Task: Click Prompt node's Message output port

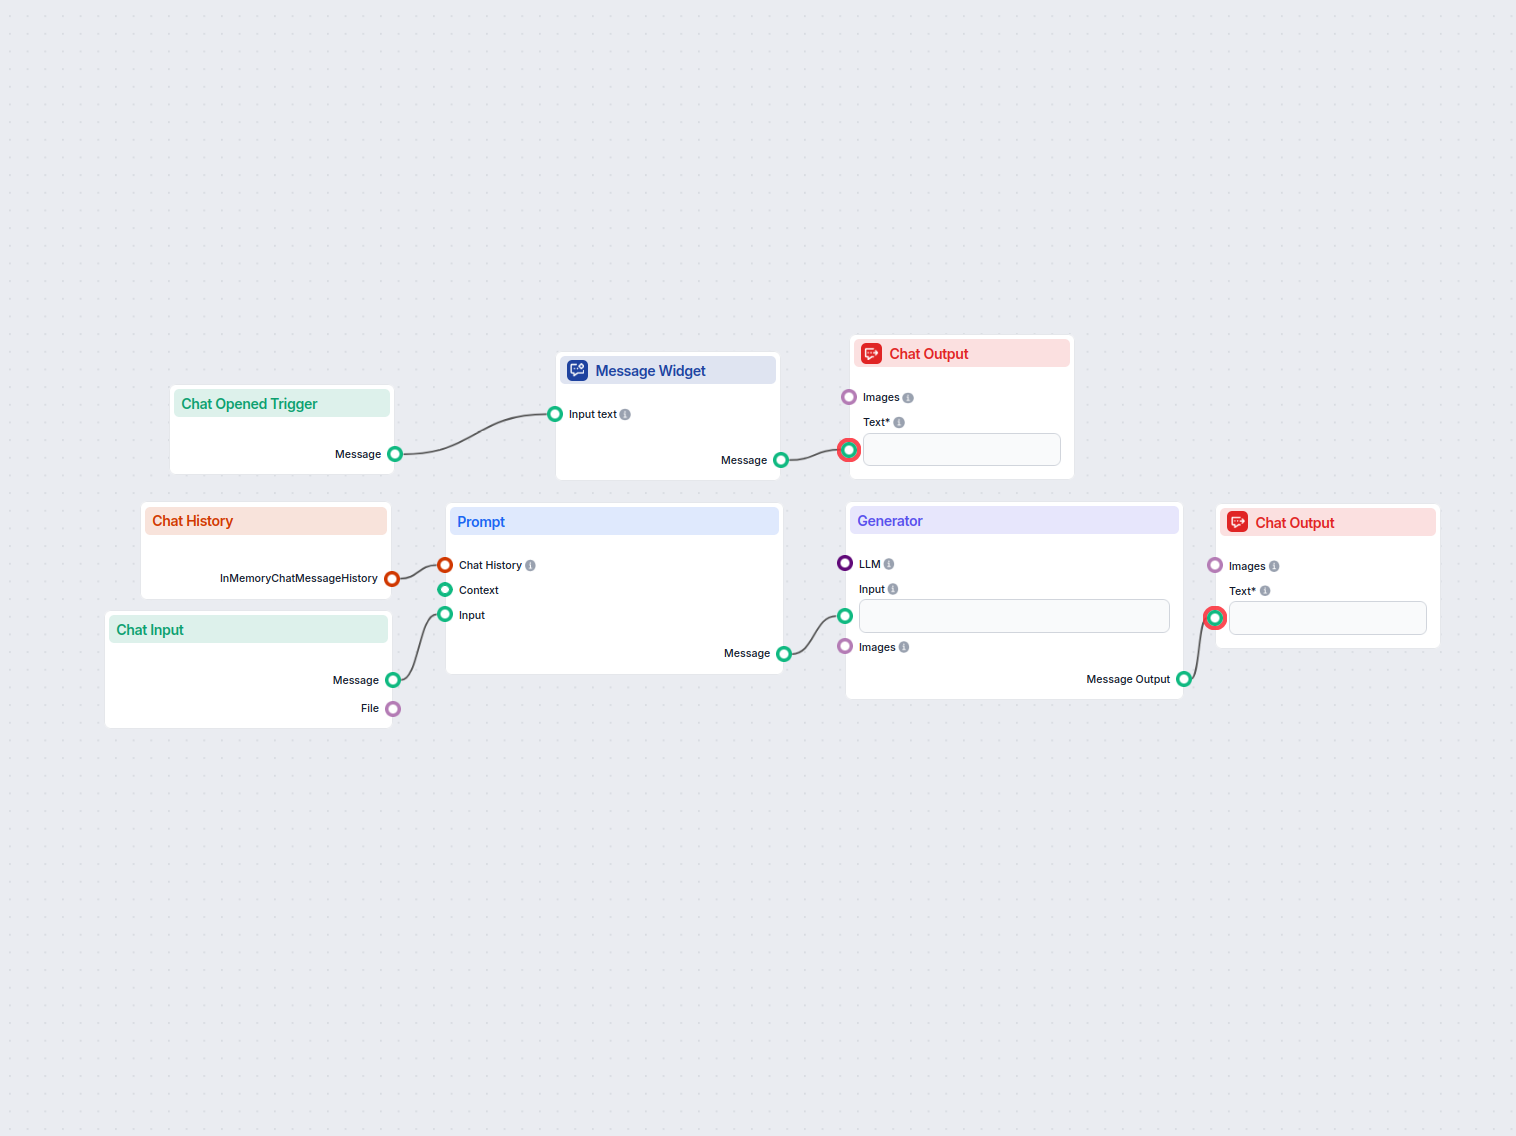Action: 784,654
